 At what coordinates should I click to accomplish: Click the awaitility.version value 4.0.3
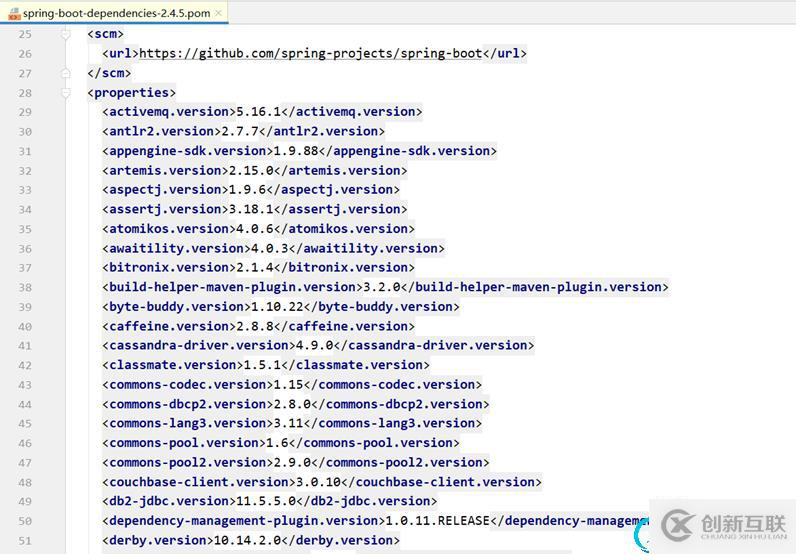[270, 248]
